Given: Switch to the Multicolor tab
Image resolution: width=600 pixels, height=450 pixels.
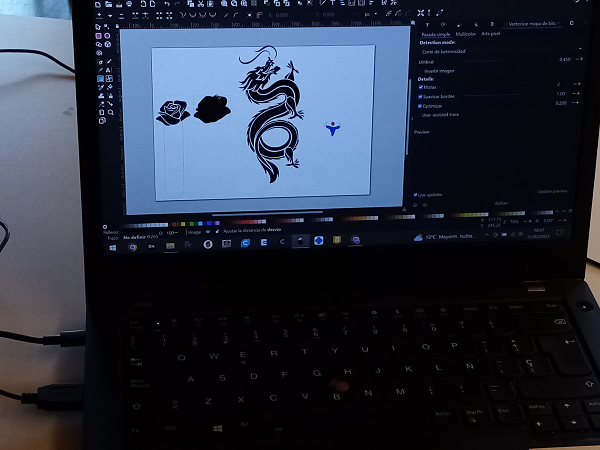Looking at the screenshot, I should (464, 33).
